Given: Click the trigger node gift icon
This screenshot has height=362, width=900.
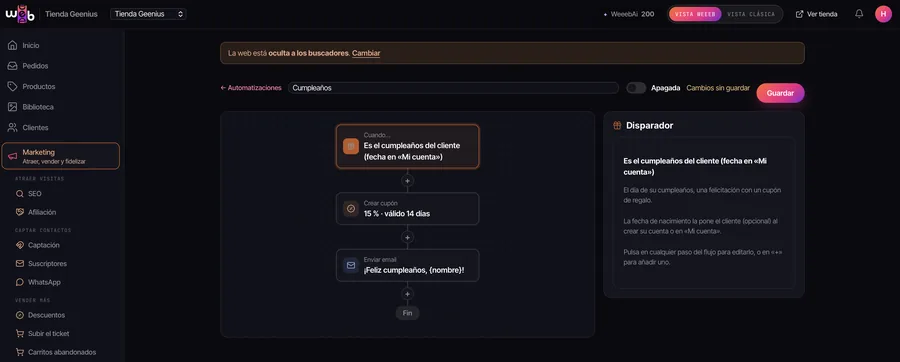Looking at the screenshot, I should pyautogui.click(x=351, y=146).
